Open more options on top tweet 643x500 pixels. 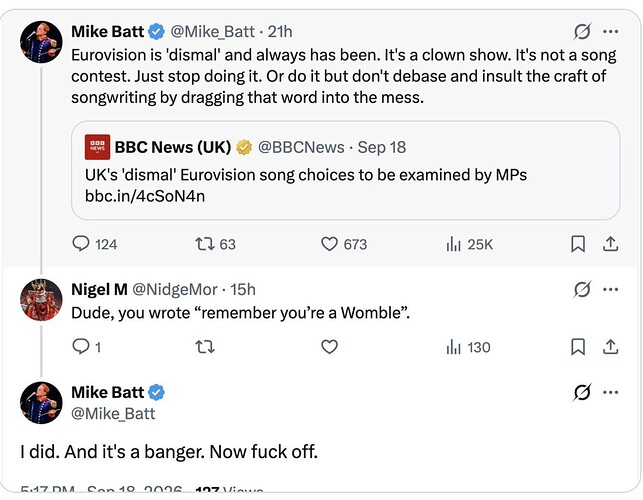611,32
